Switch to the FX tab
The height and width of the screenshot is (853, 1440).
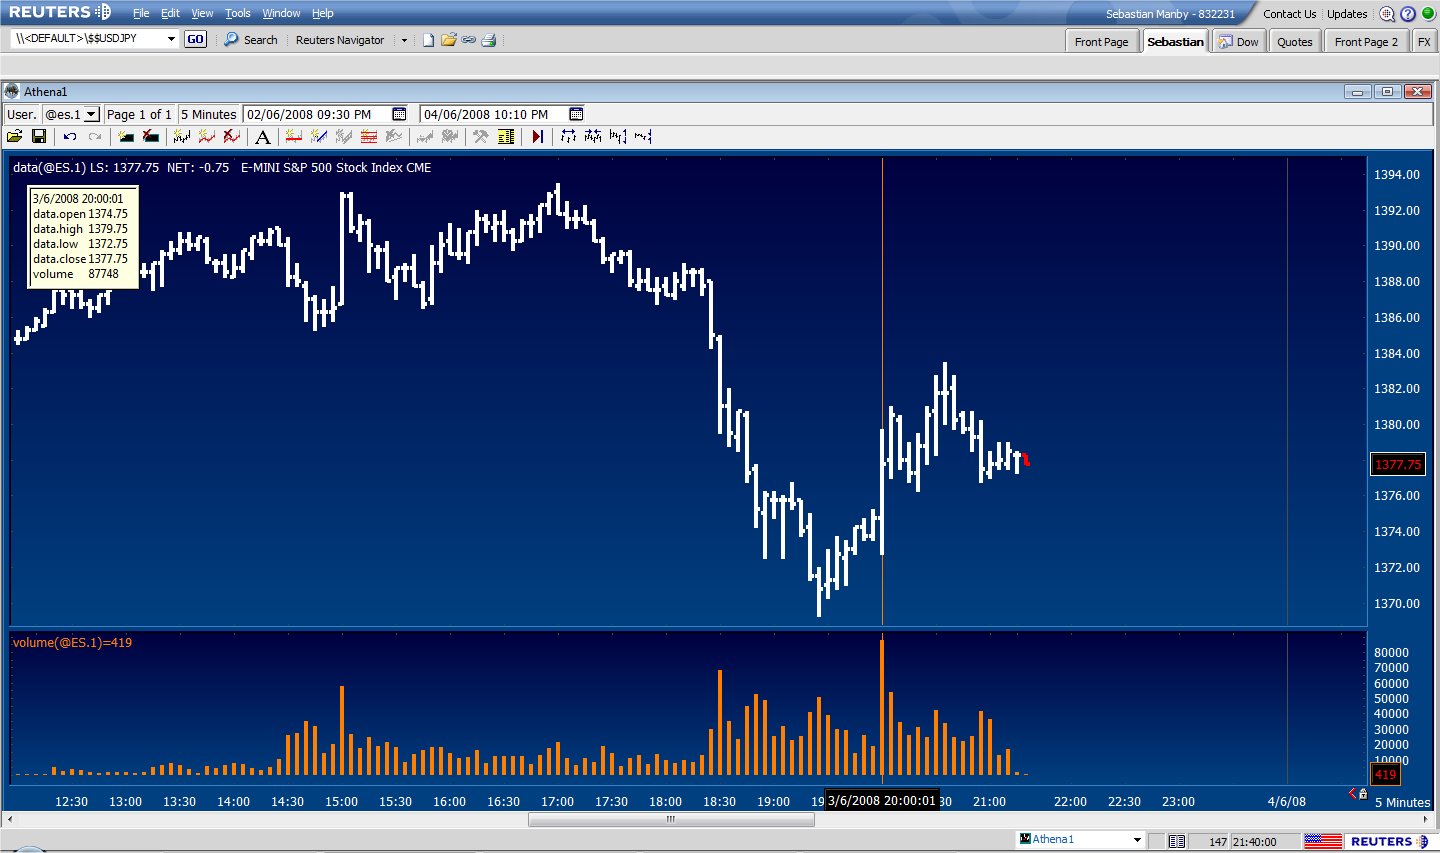pyautogui.click(x=1424, y=42)
